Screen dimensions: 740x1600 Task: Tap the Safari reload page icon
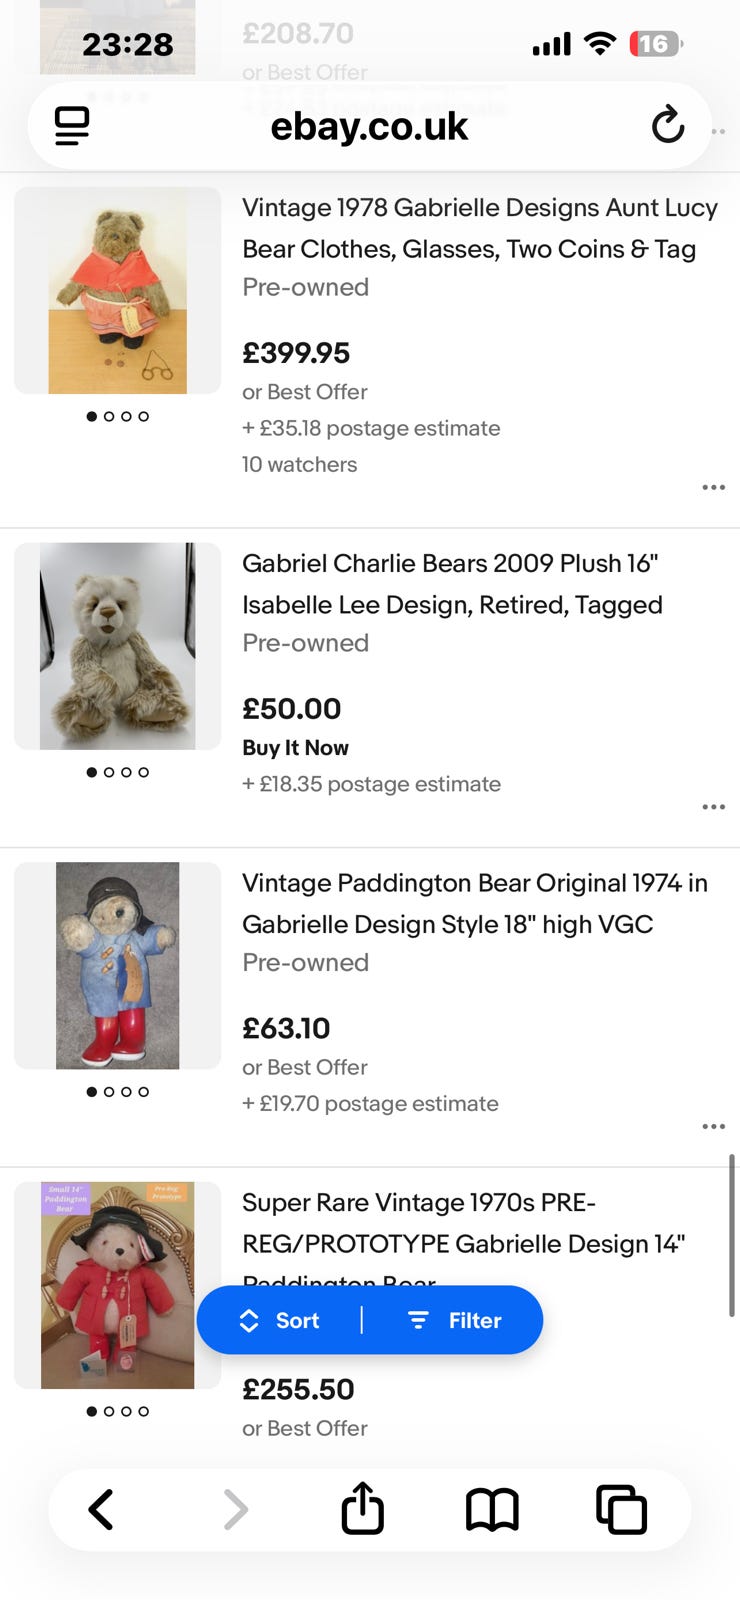[667, 126]
